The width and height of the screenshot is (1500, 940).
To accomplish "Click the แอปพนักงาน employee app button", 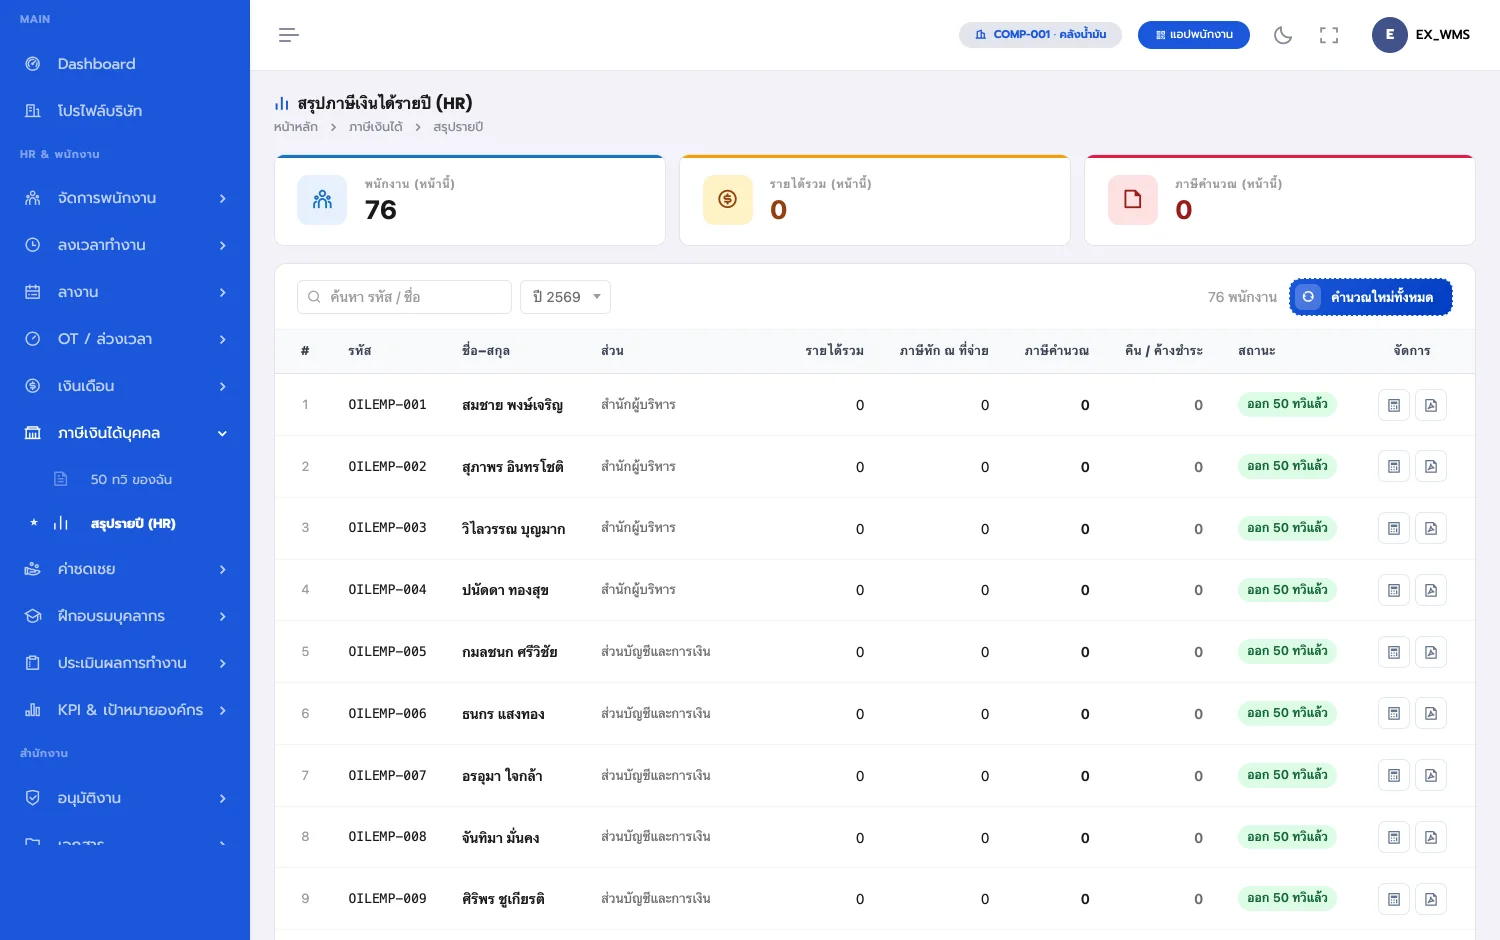I will (x=1194, y=35).
